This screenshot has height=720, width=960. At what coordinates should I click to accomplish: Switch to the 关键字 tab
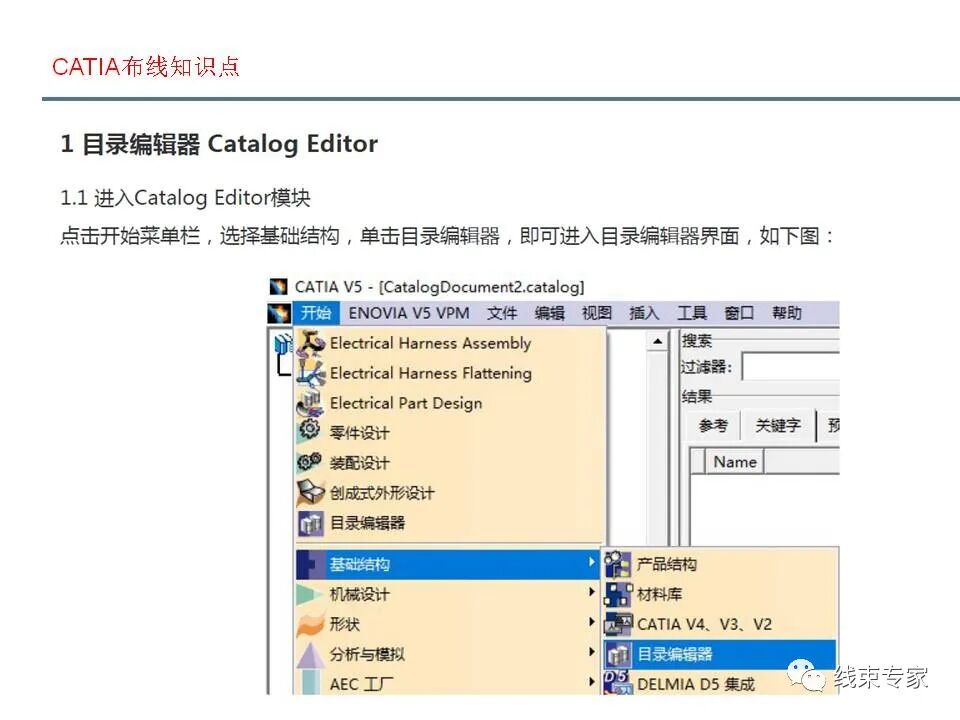coord(780,425)
